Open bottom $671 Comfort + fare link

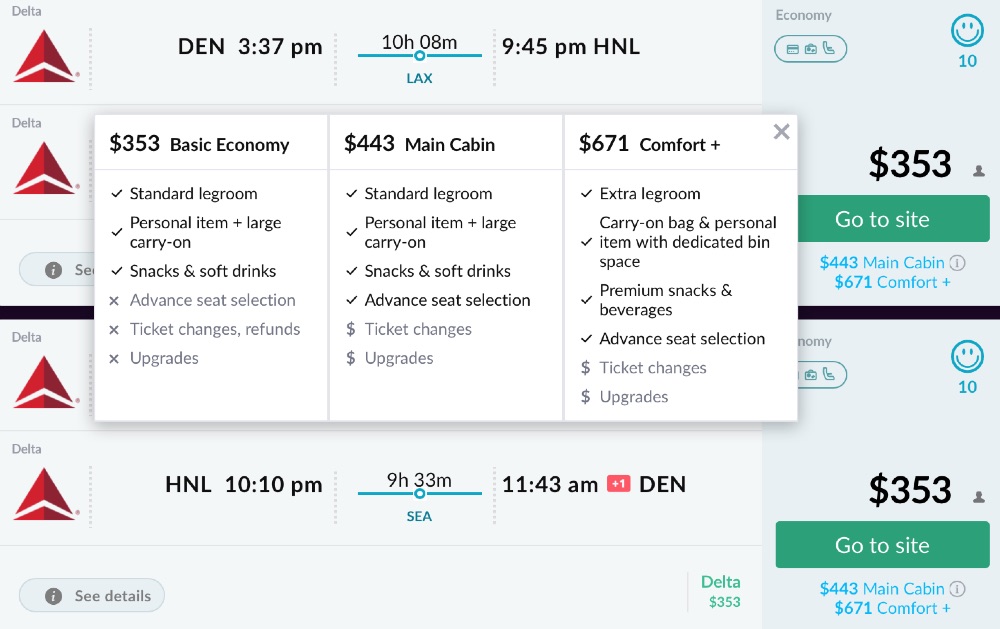892,608
